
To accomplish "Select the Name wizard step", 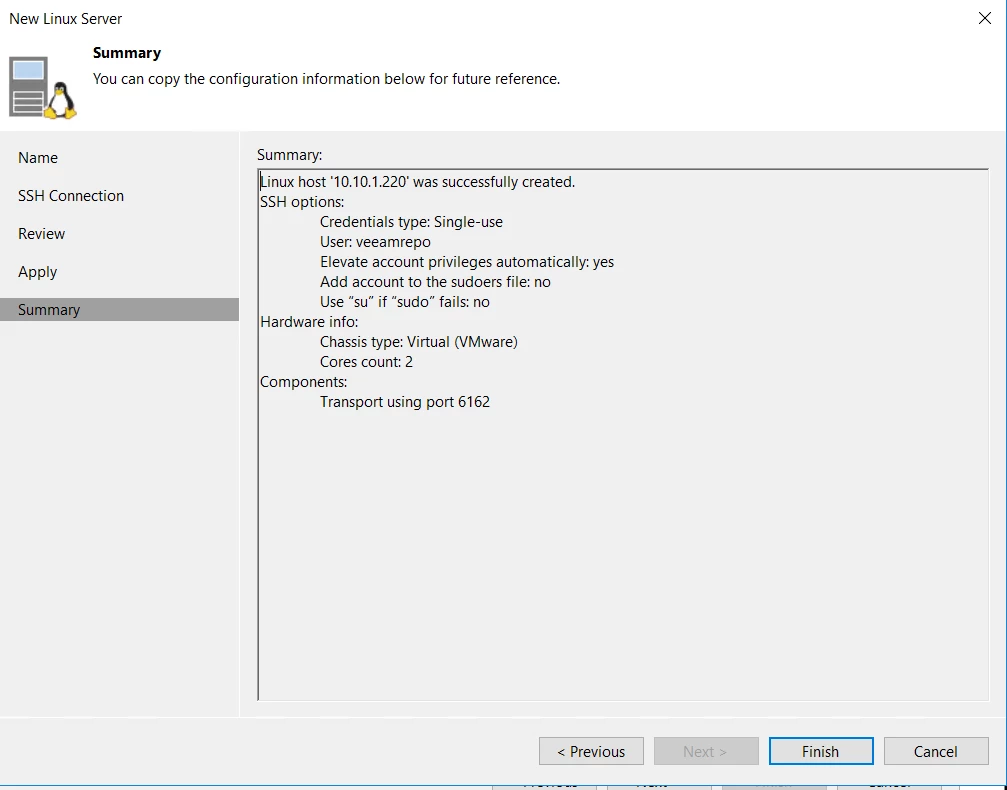I will click(38, 157).
